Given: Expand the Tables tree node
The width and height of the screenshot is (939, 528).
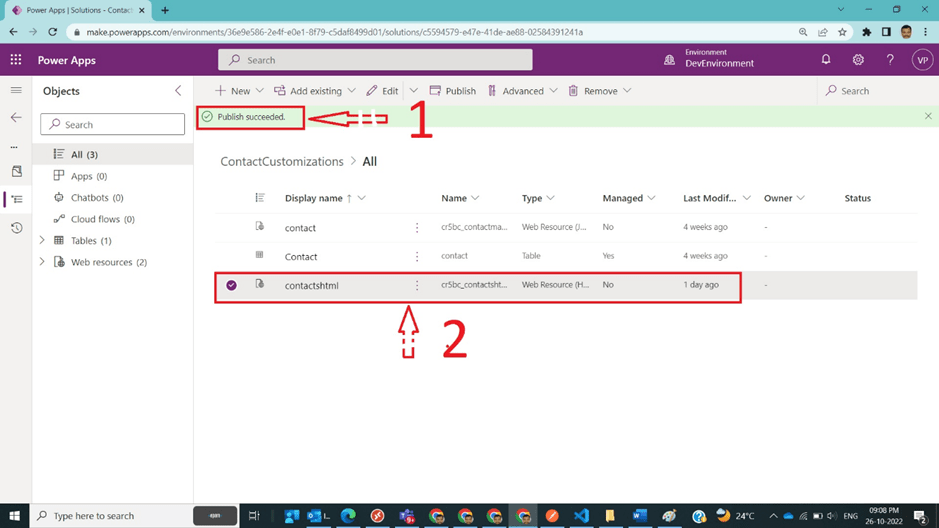Looking at the screenshot, I should click(42, 241).
